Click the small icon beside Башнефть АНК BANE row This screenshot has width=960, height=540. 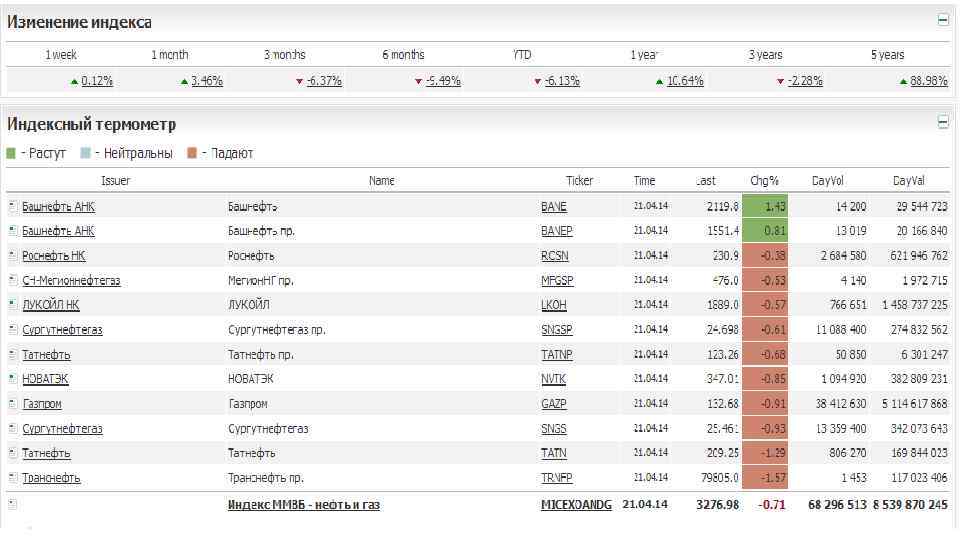coord(13,206)
